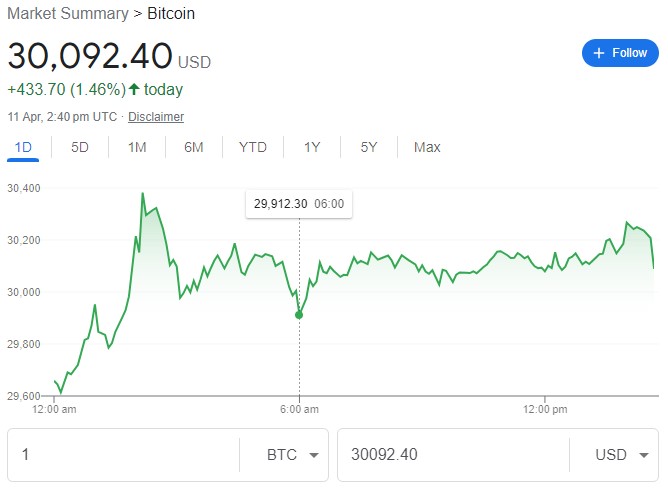Click the 29,912.30 price tooltip

[x=299, y=204]
